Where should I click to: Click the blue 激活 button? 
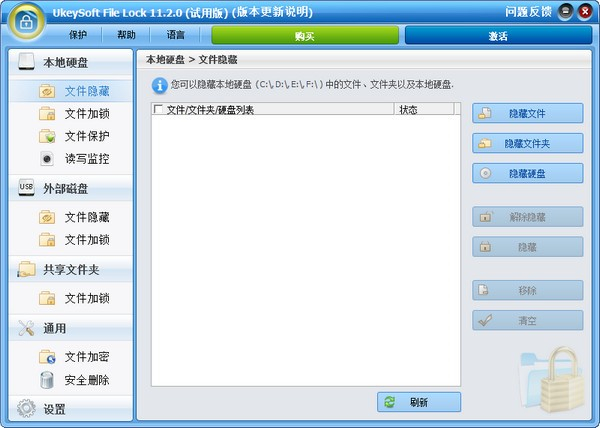(498, 36)
